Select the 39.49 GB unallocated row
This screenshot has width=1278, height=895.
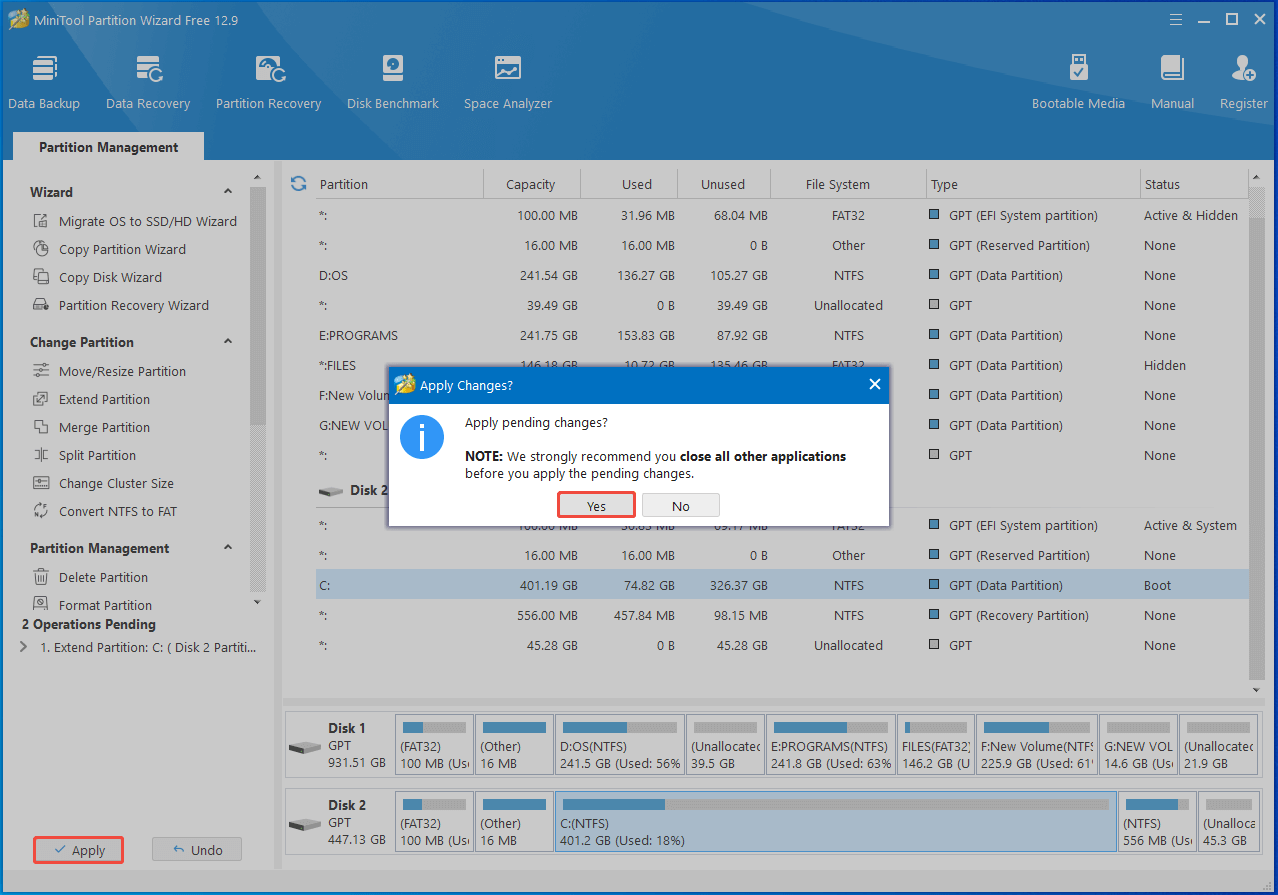click(782, 305)
